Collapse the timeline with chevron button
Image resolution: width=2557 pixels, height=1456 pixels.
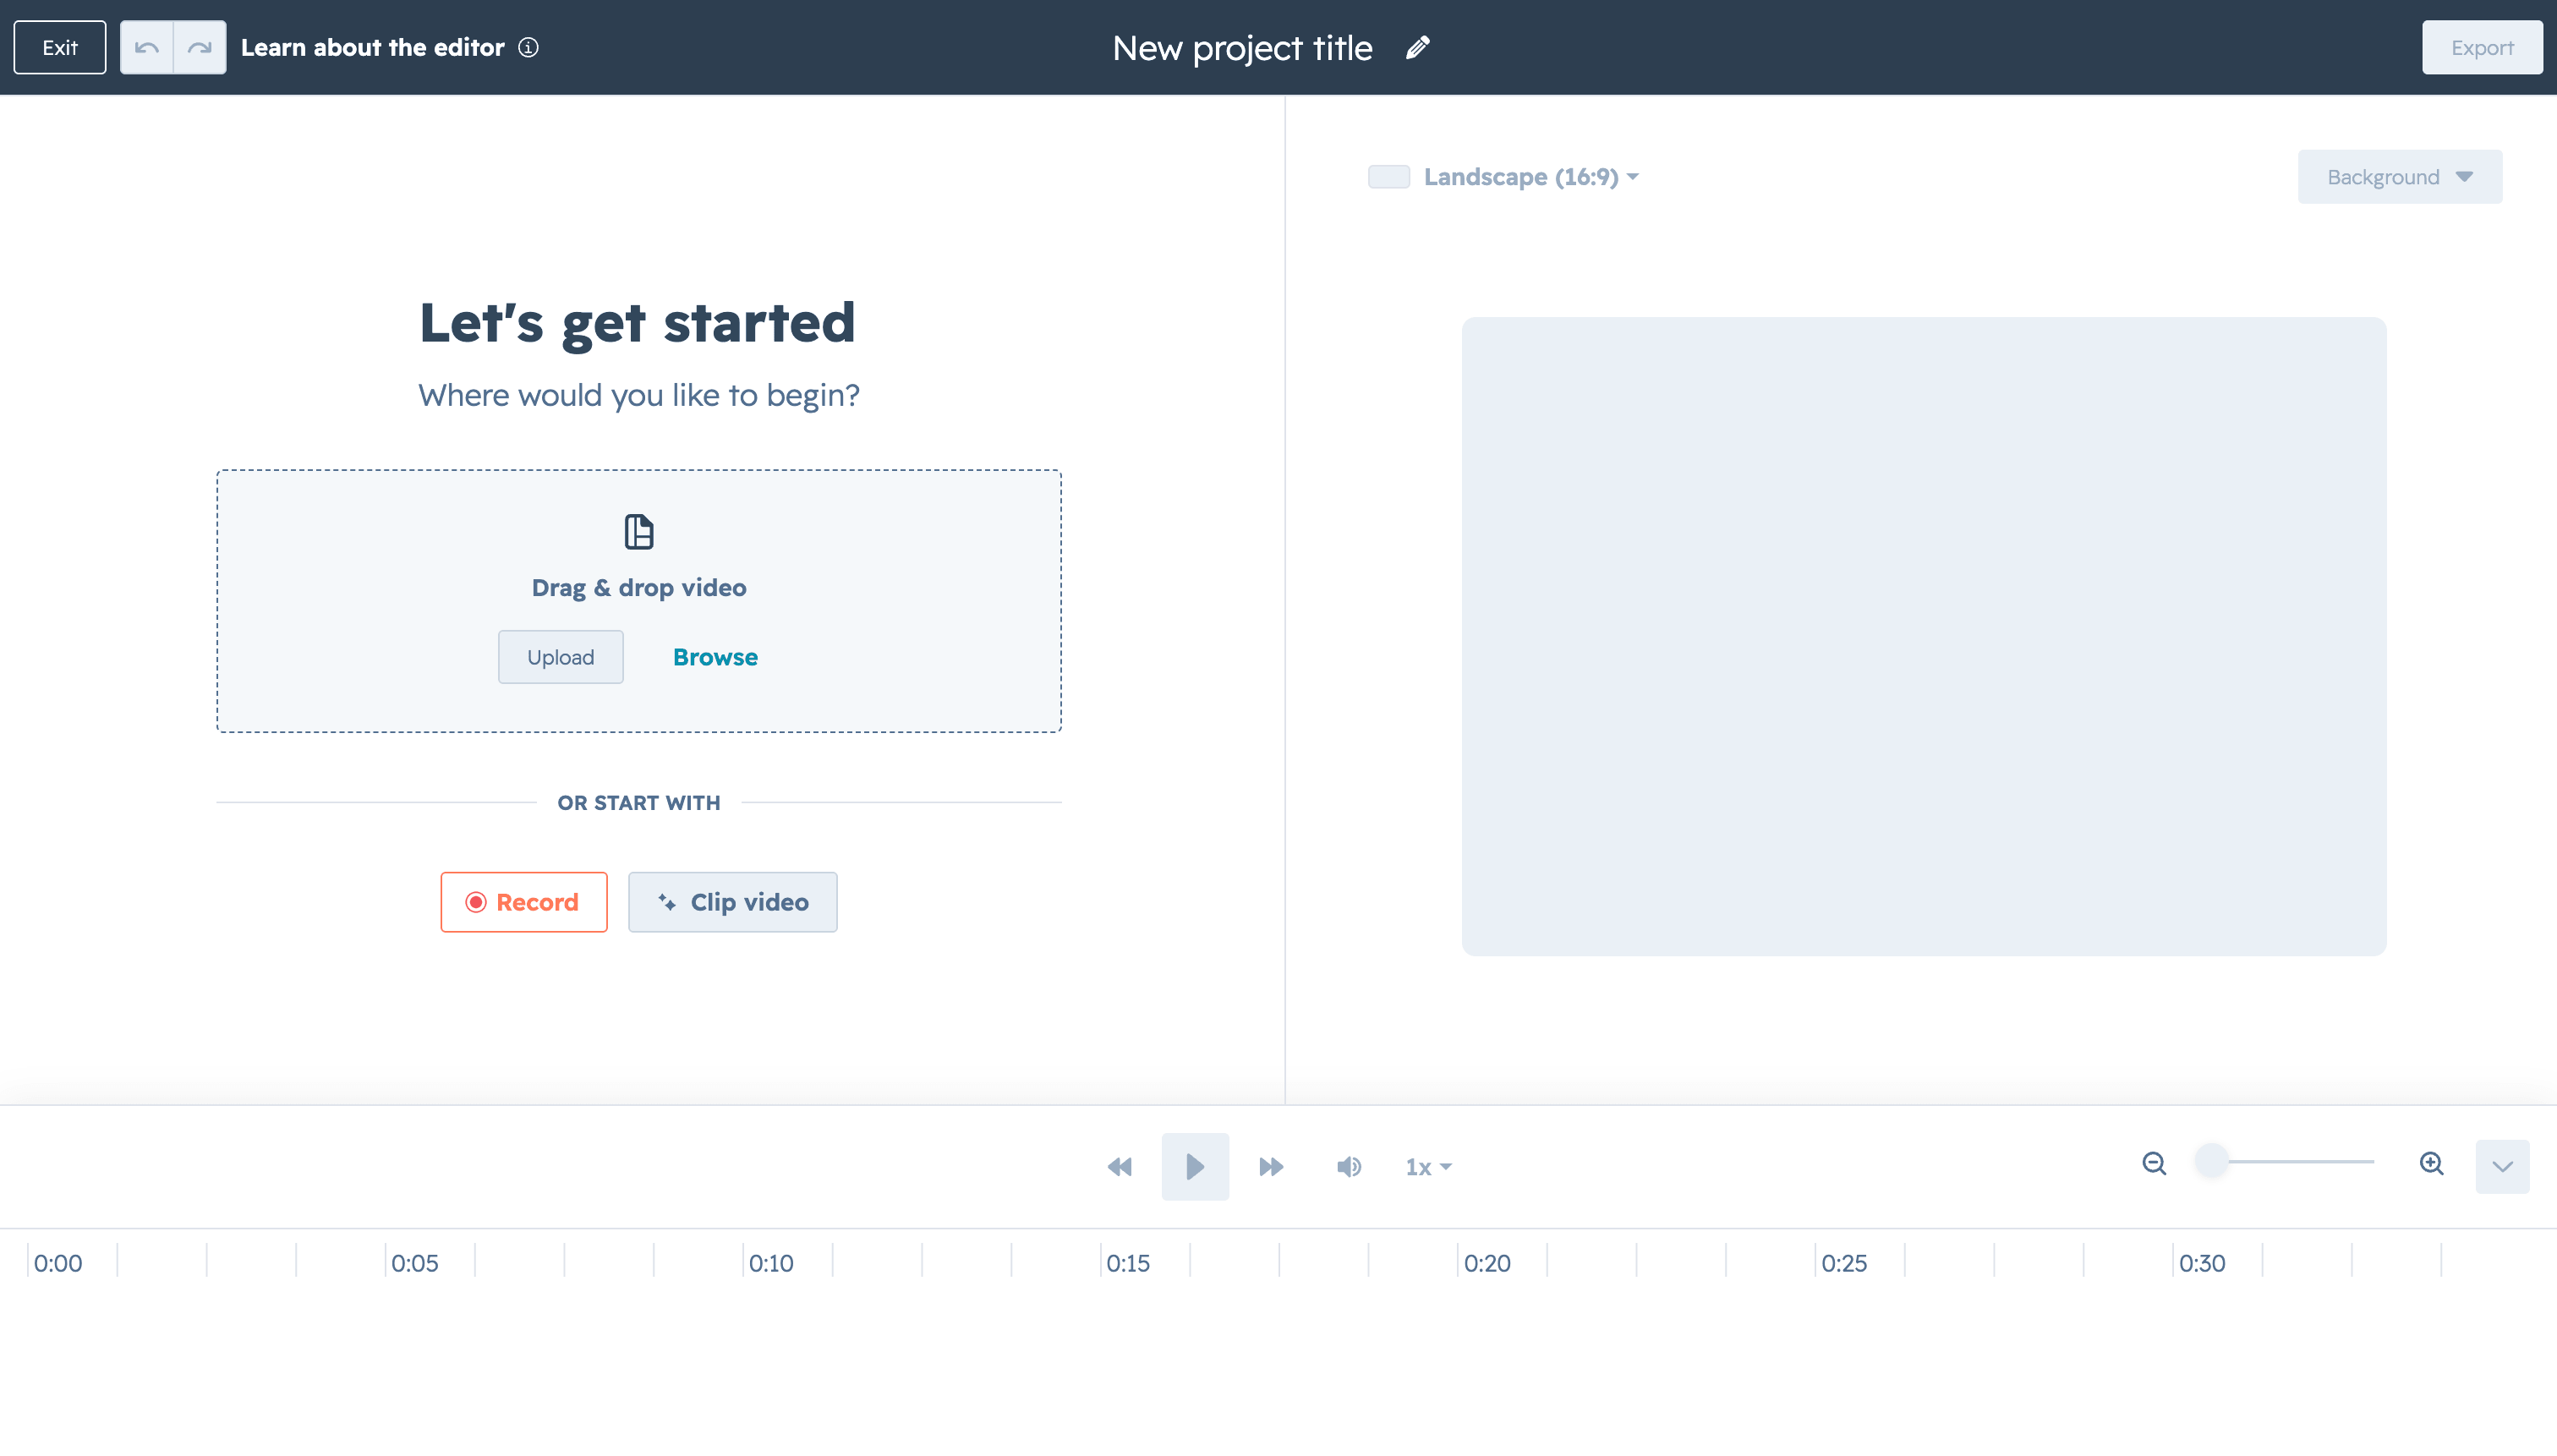(2502, 1167)
